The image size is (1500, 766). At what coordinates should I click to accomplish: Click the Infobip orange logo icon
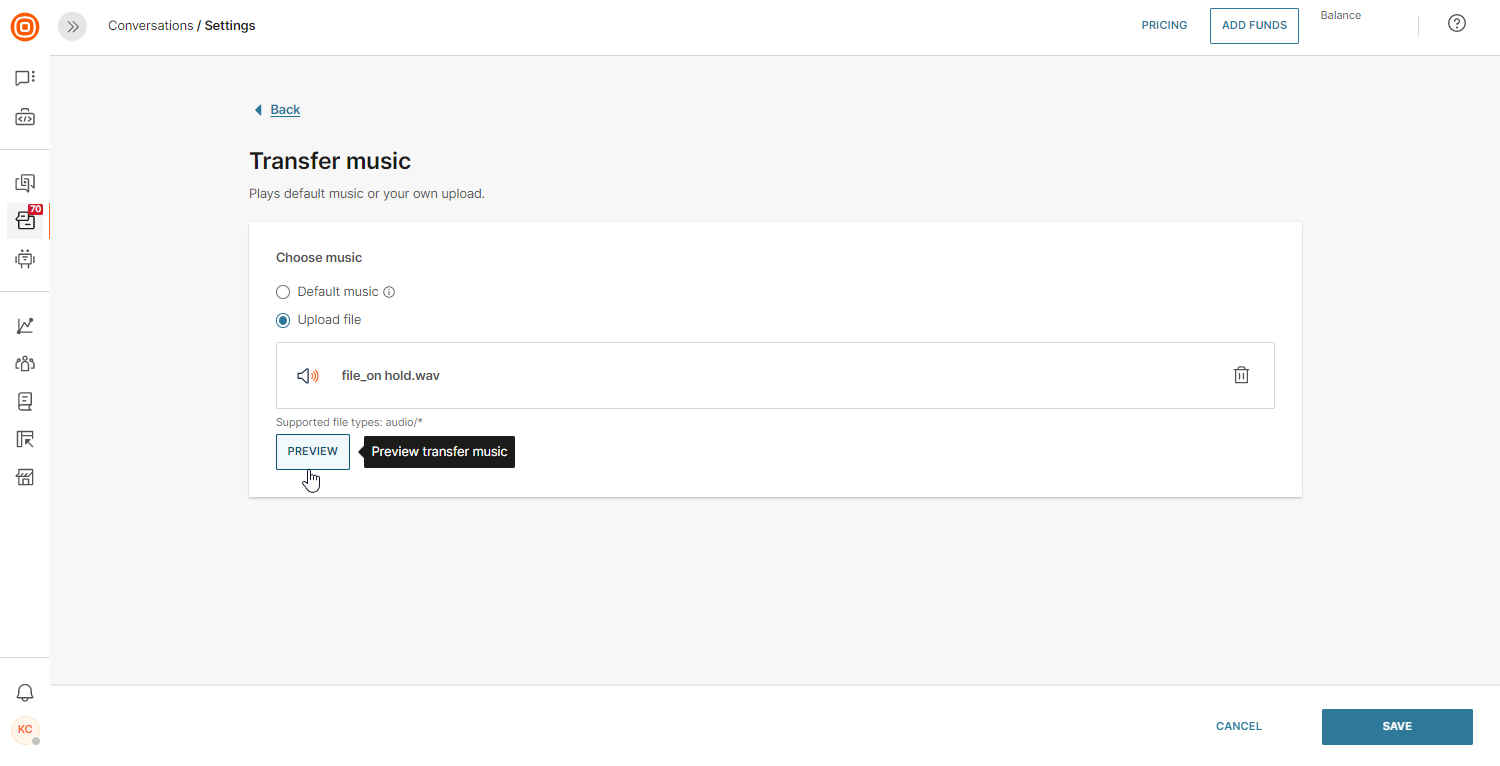pos(25,27)
